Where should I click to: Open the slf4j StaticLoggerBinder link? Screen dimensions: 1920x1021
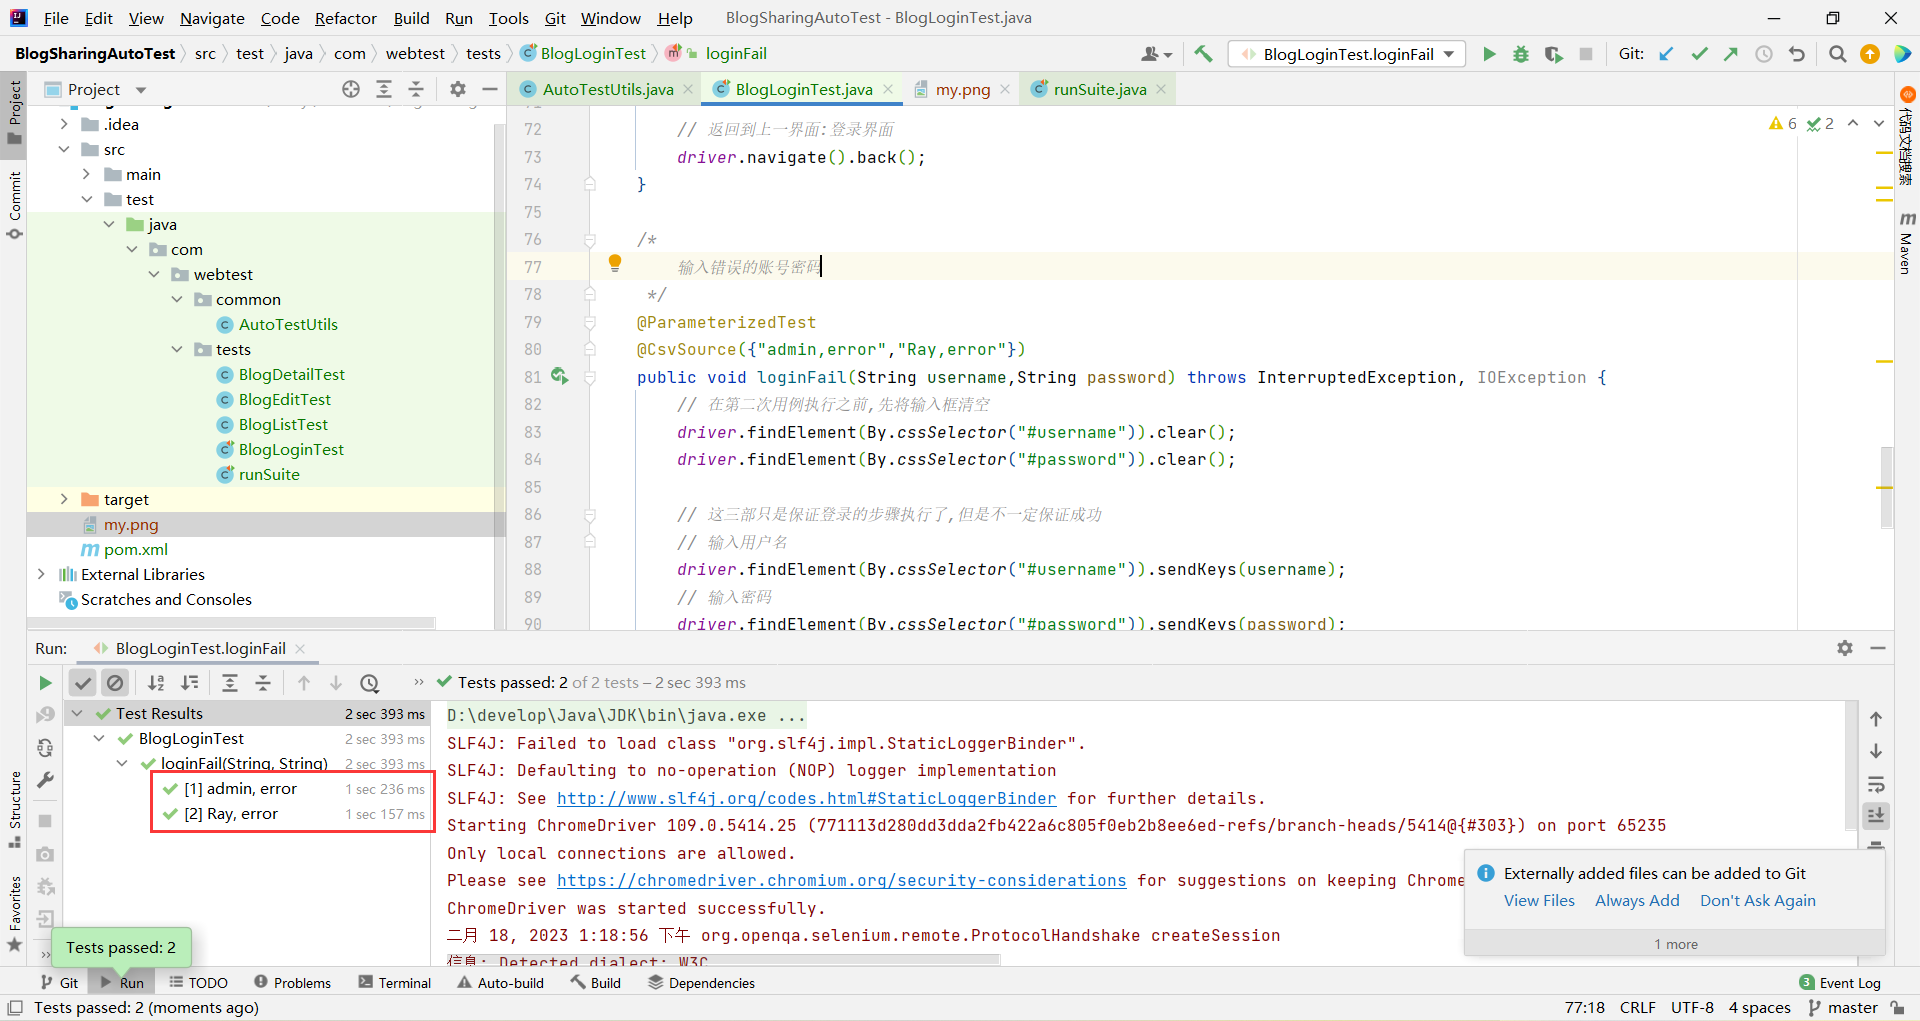click(x=806, y=798)
